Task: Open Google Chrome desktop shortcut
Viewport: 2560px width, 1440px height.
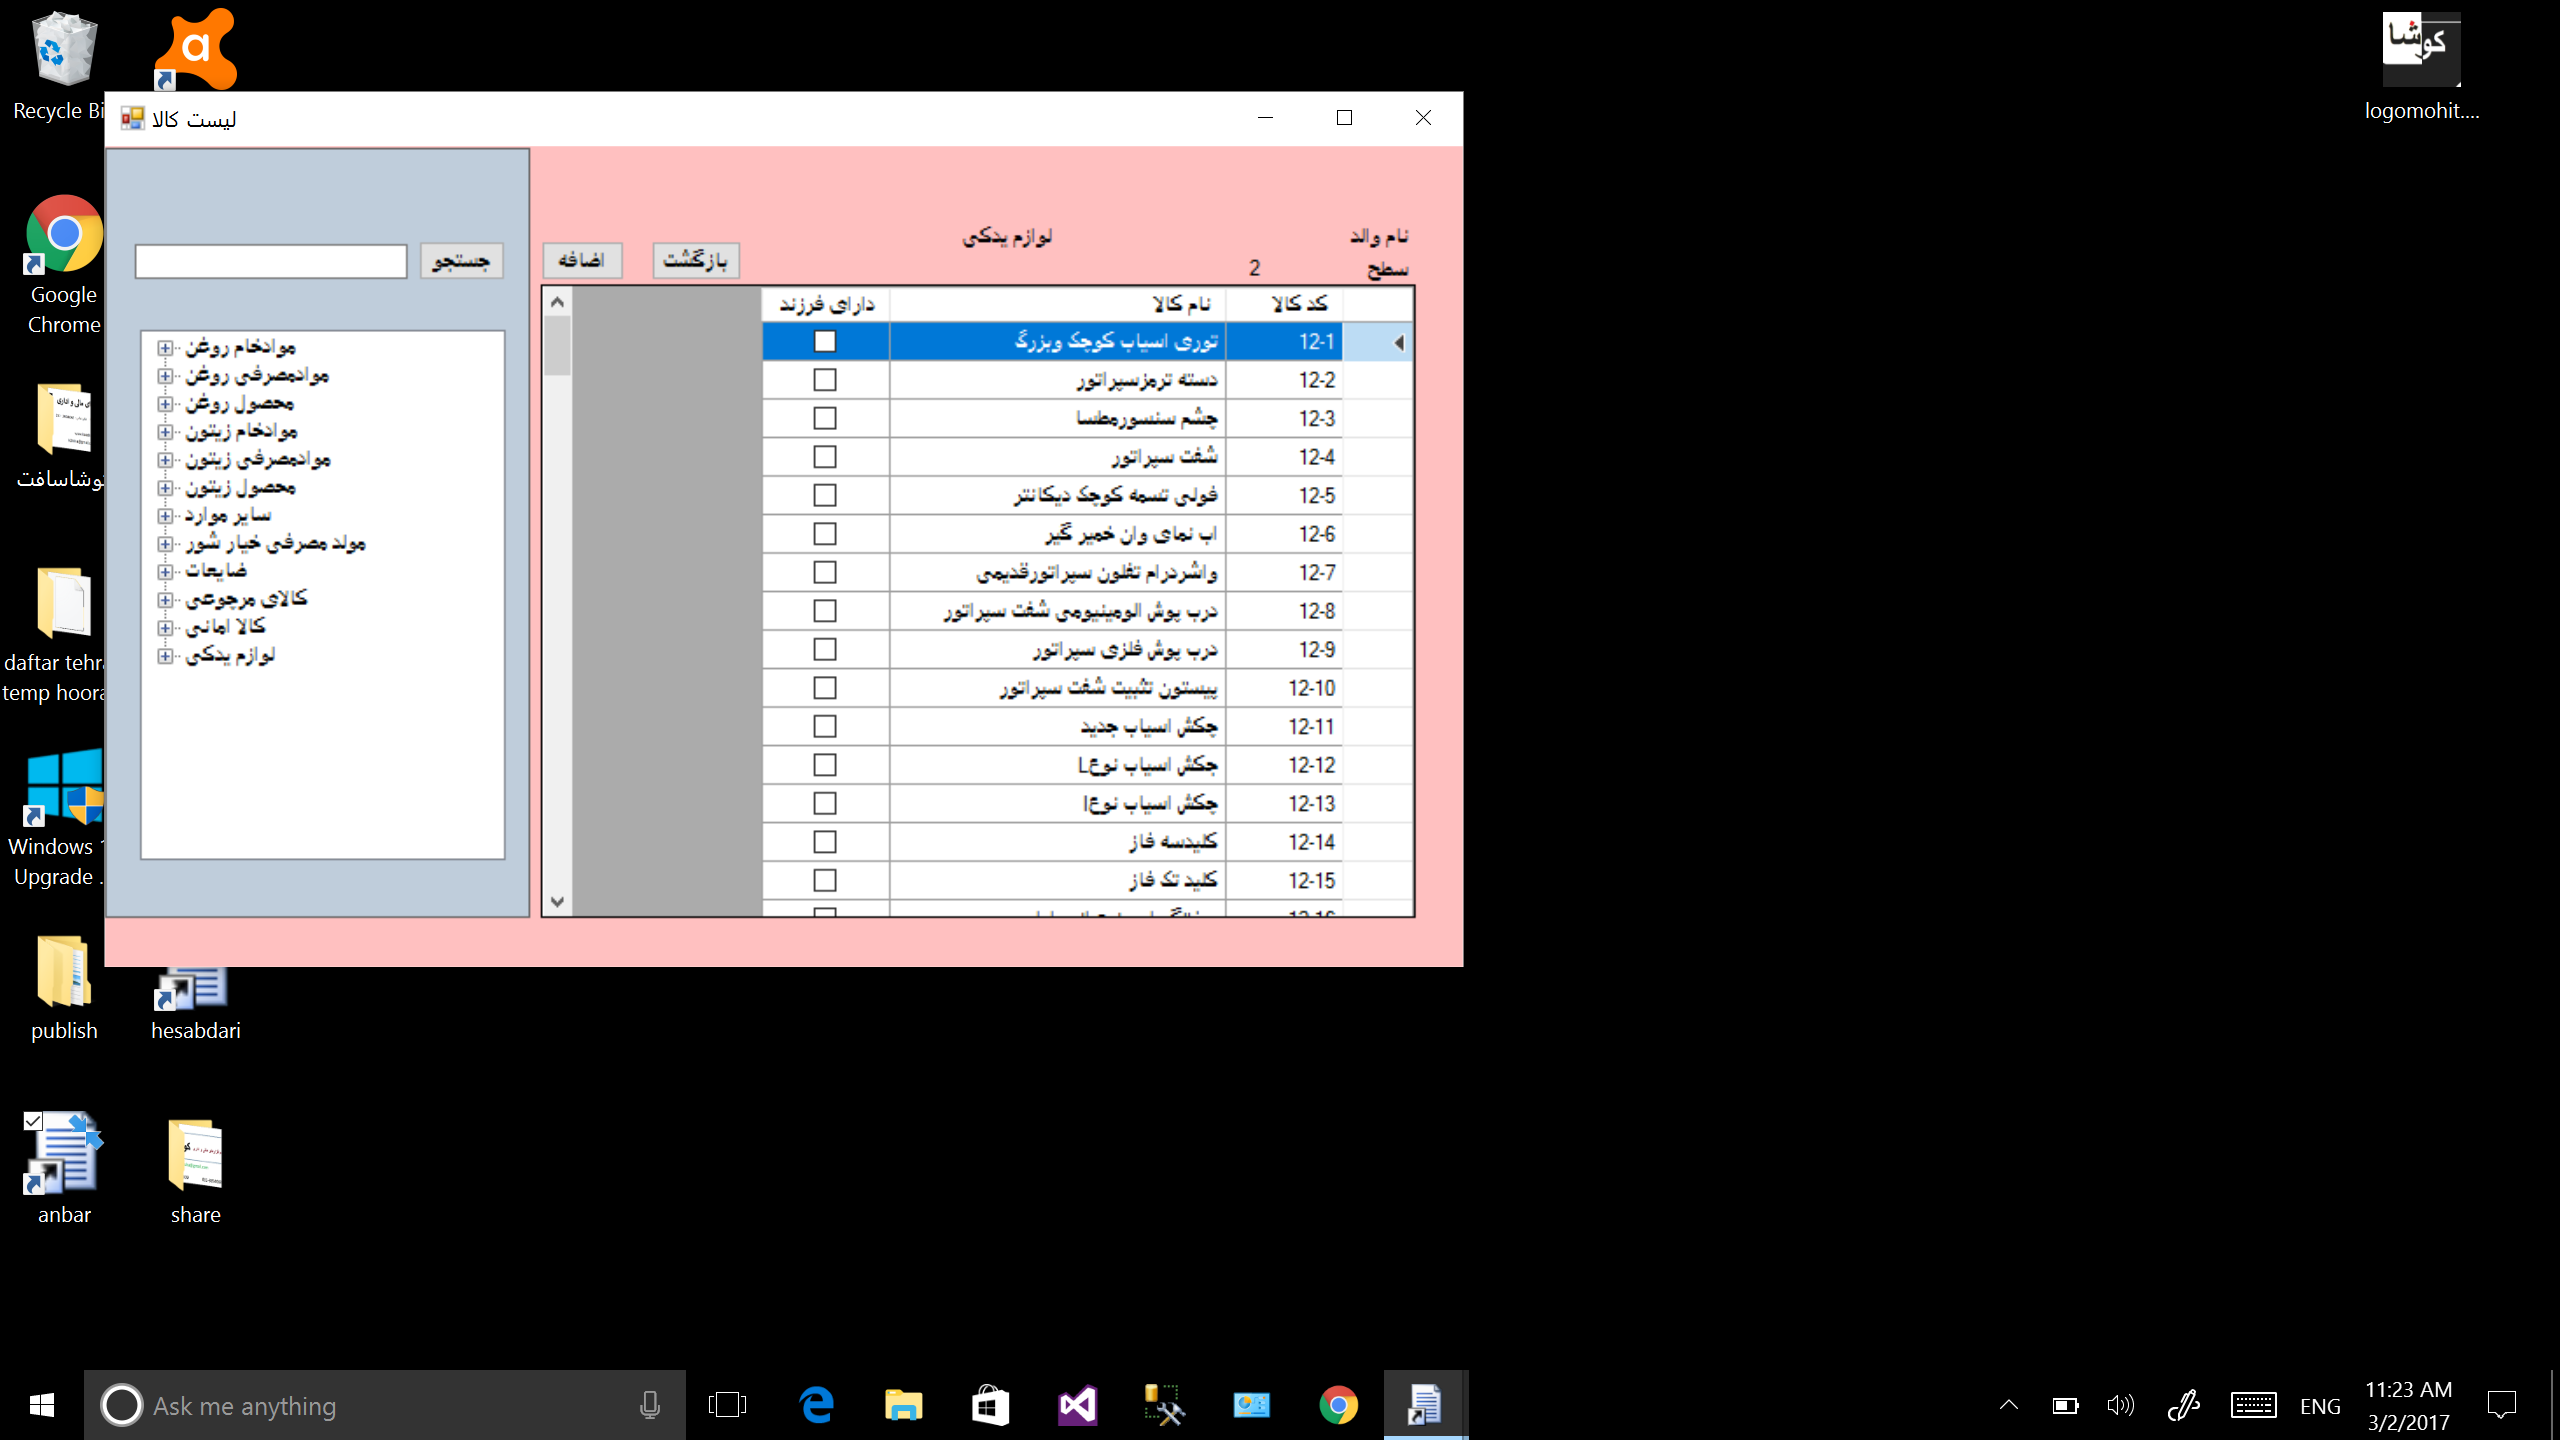Action: point(63,235)
